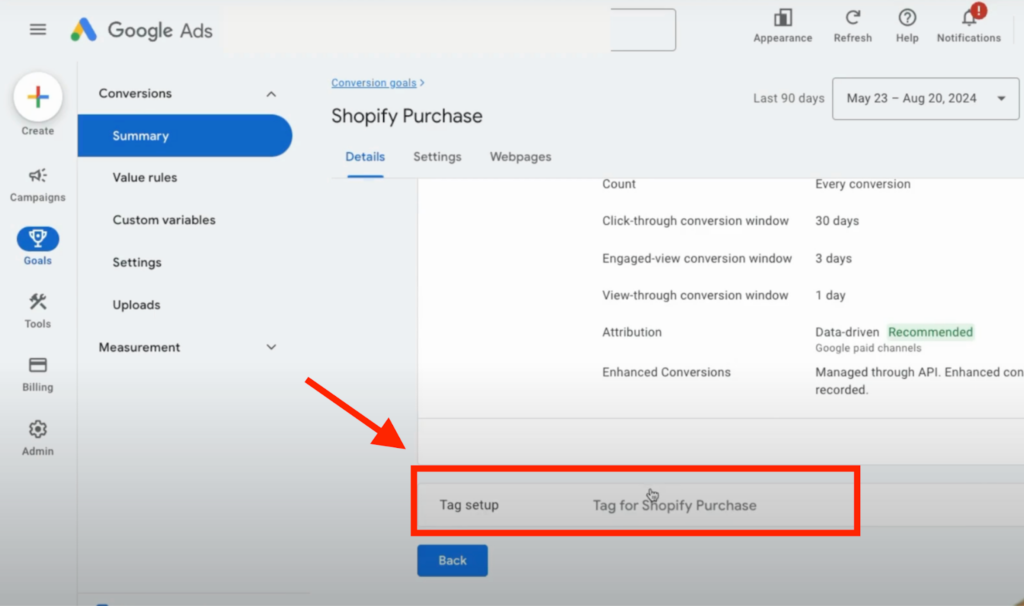
Task: Open the Admin gear icon
Action: pyautogui.click(x=38, y=429)
